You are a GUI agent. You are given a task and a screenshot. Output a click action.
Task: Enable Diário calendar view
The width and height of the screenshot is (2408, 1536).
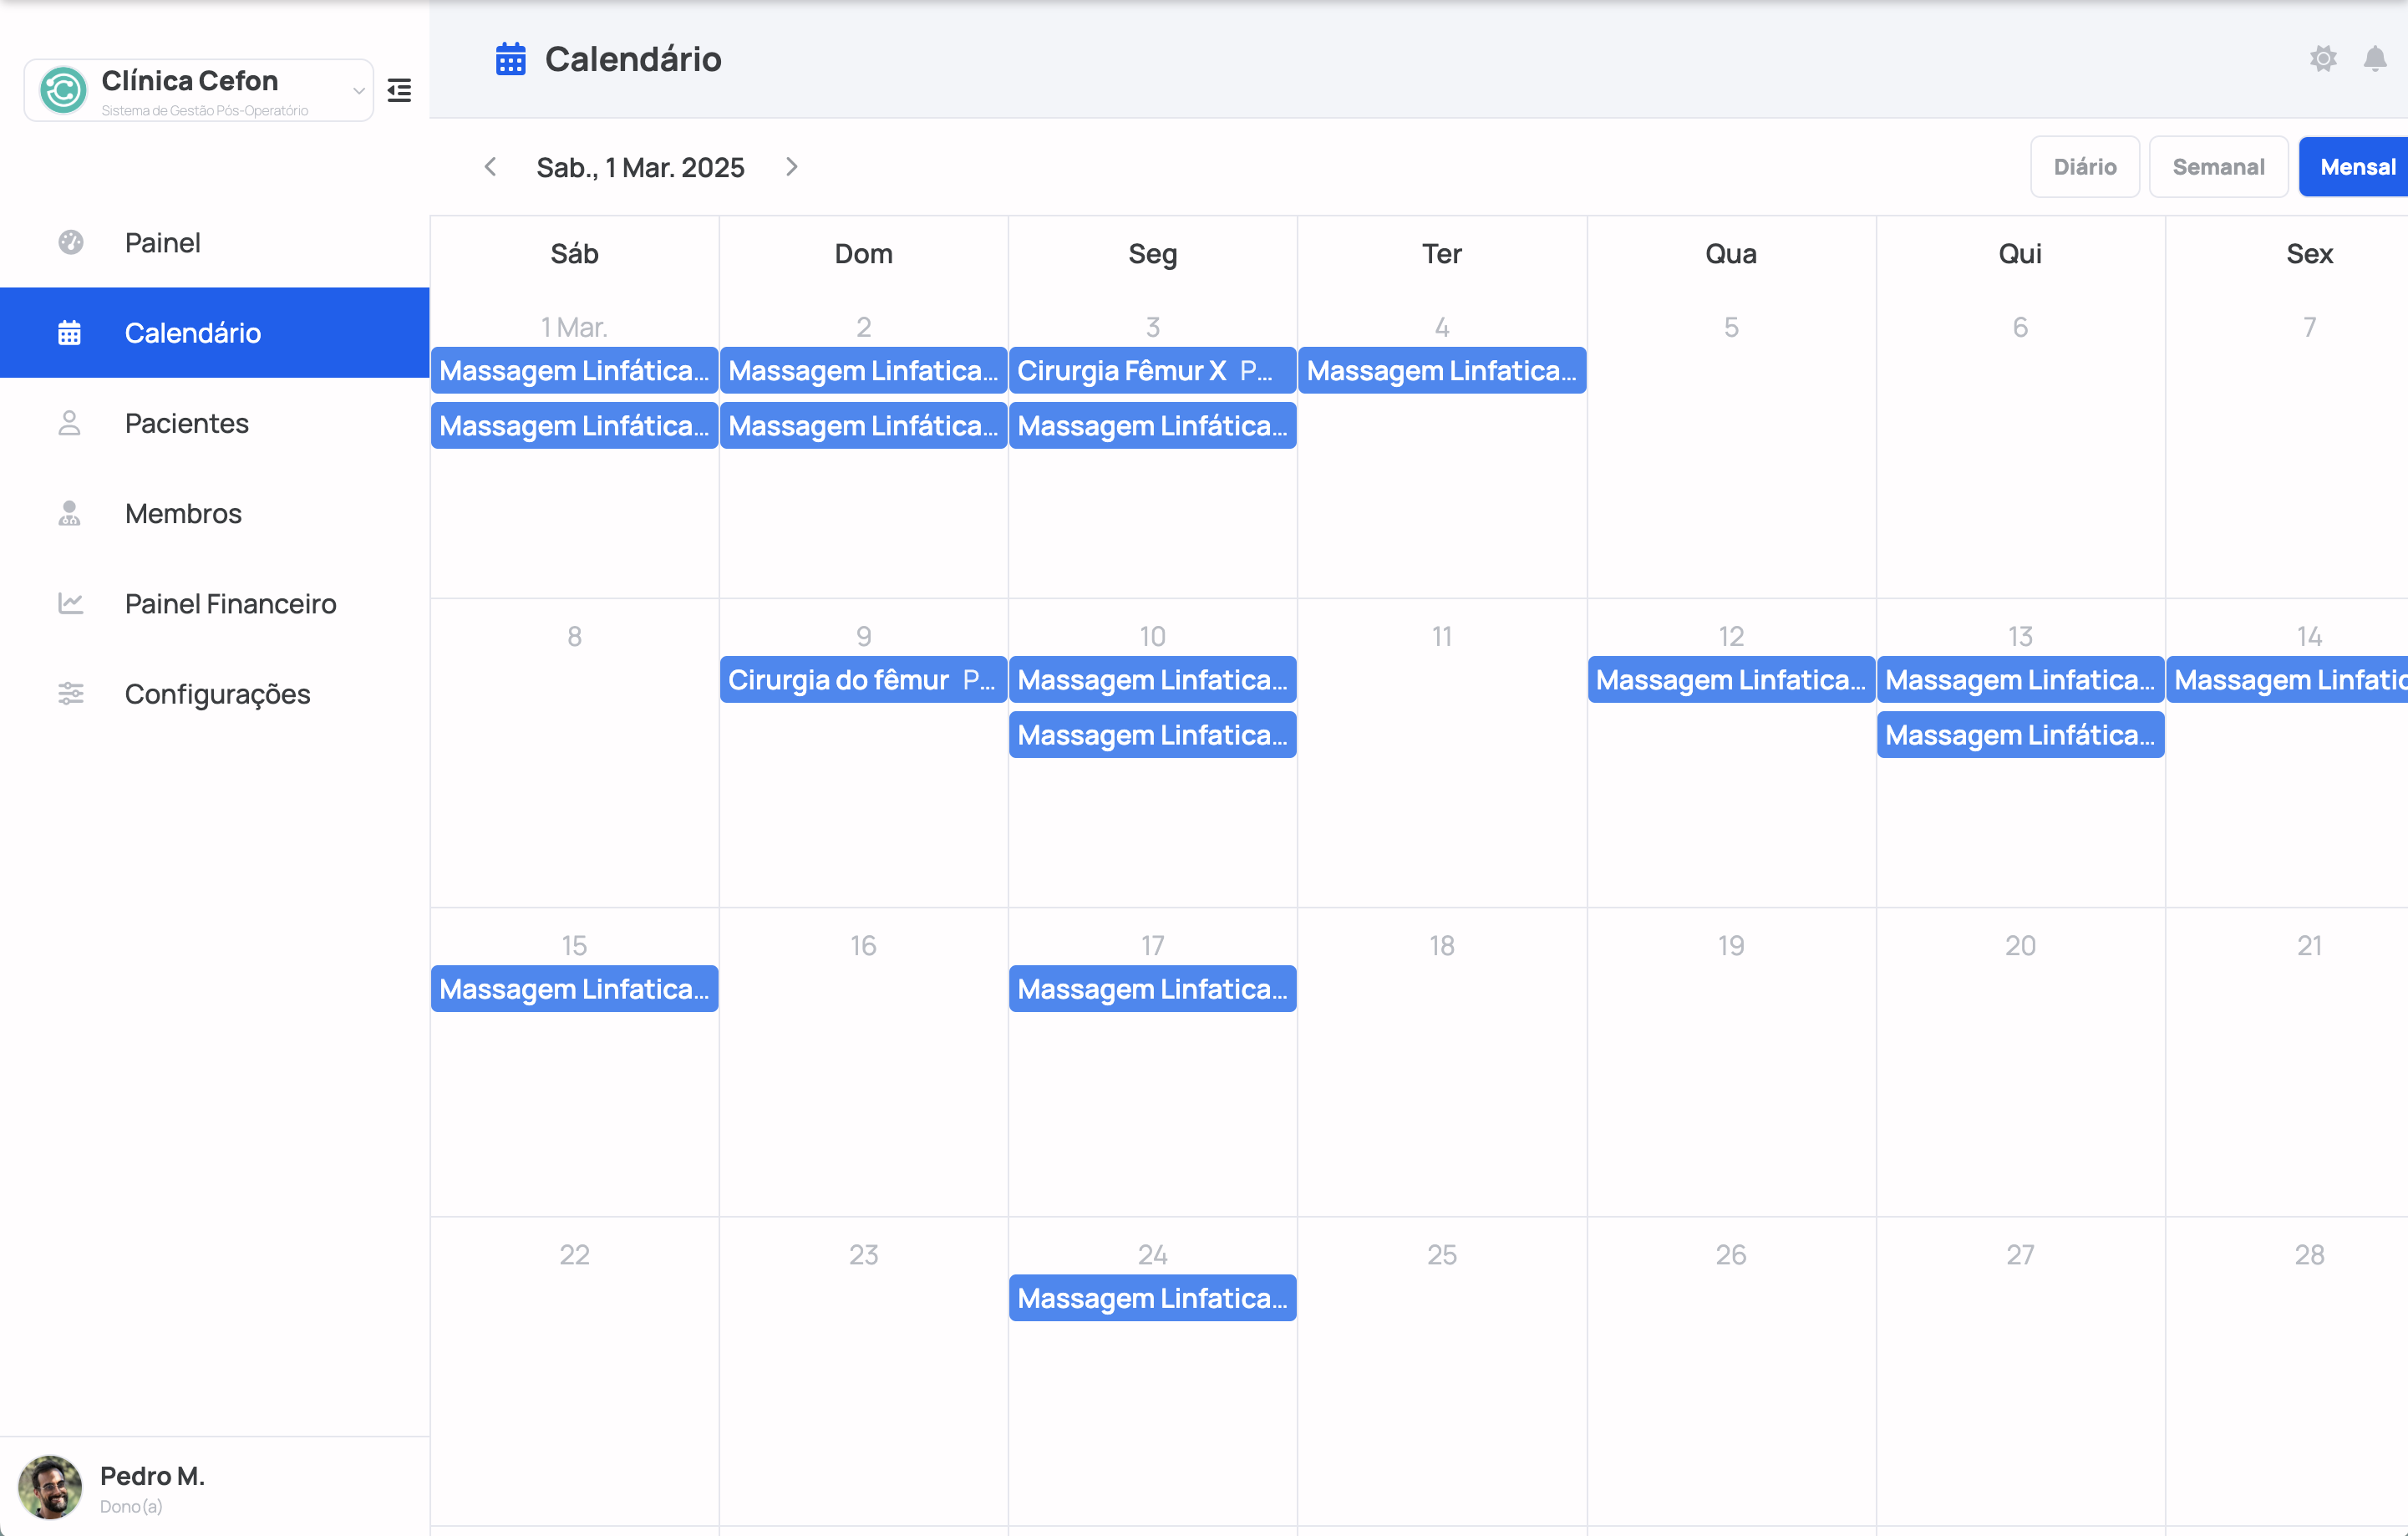[x=2084, y=166]
